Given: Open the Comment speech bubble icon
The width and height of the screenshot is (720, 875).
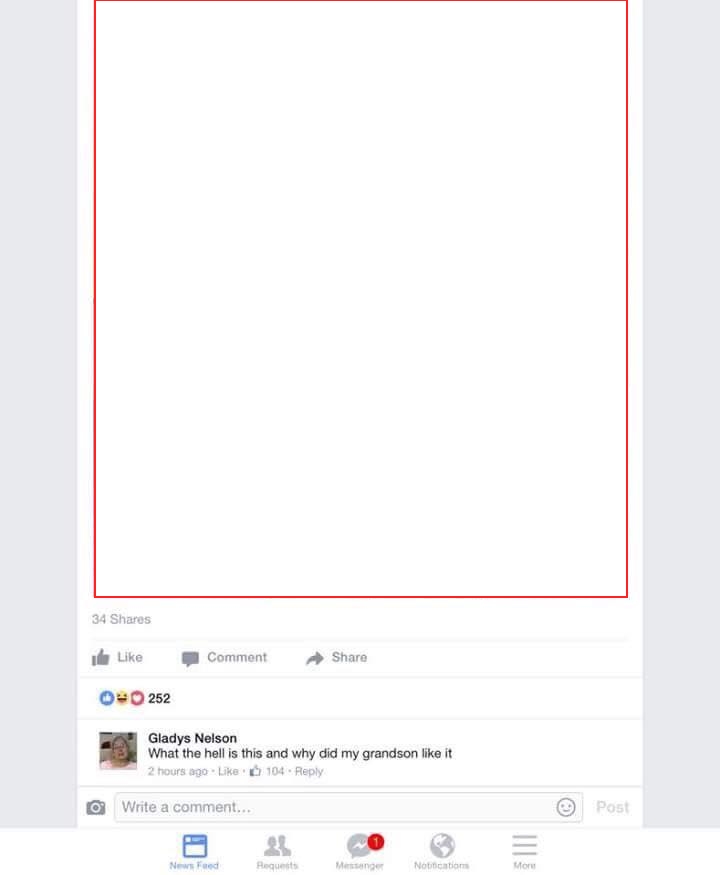Looking at the screenshot, I should point(190,658).
